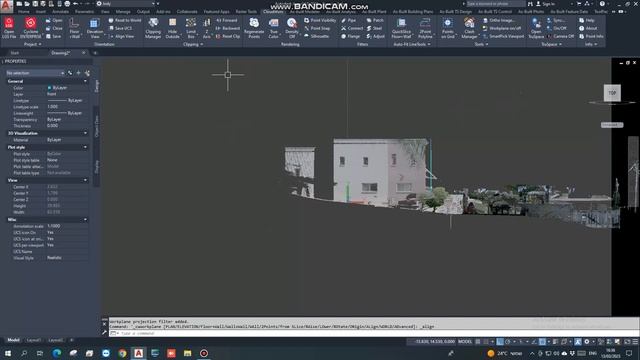Click the MODEL button in status bar
This screenshot has height=360, width=640.
pos(465,342)
